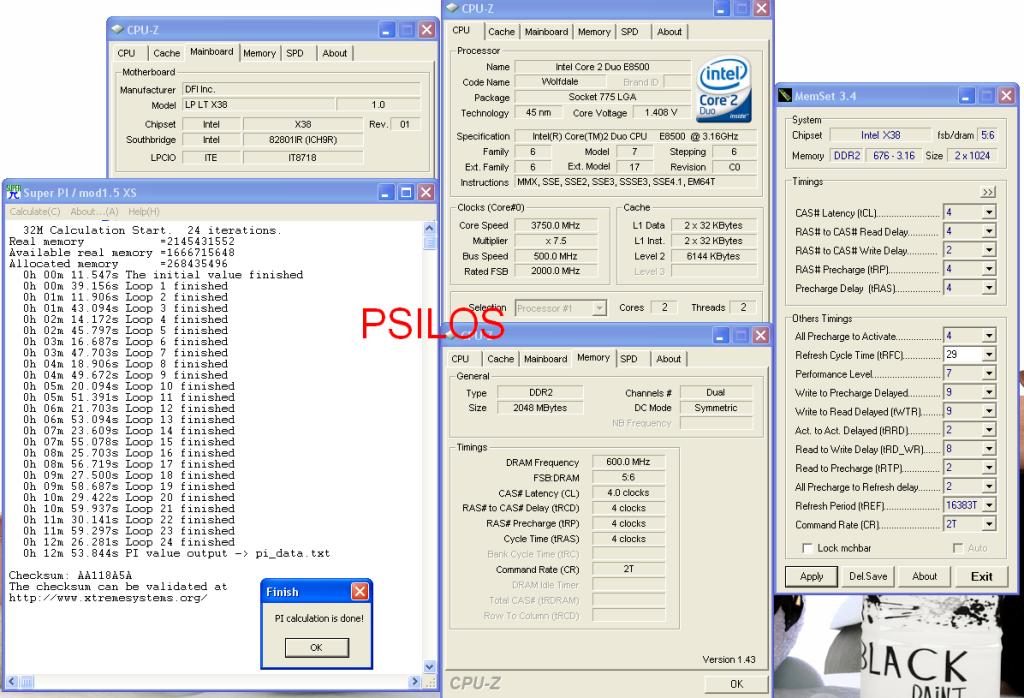The image size is (1024, 698).
Task: Select About tab in bottom CPU-Z Memory window
Action: pos(669,358)
